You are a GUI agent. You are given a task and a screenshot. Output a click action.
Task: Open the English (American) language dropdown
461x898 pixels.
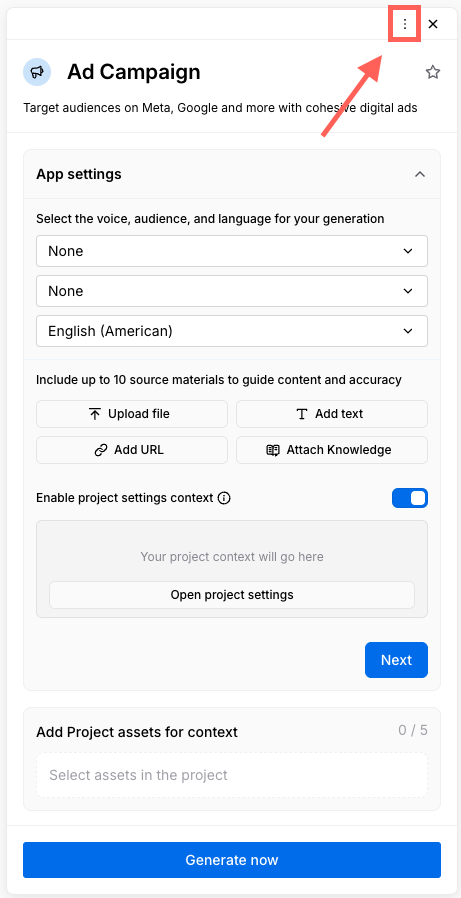pos(231,331)
